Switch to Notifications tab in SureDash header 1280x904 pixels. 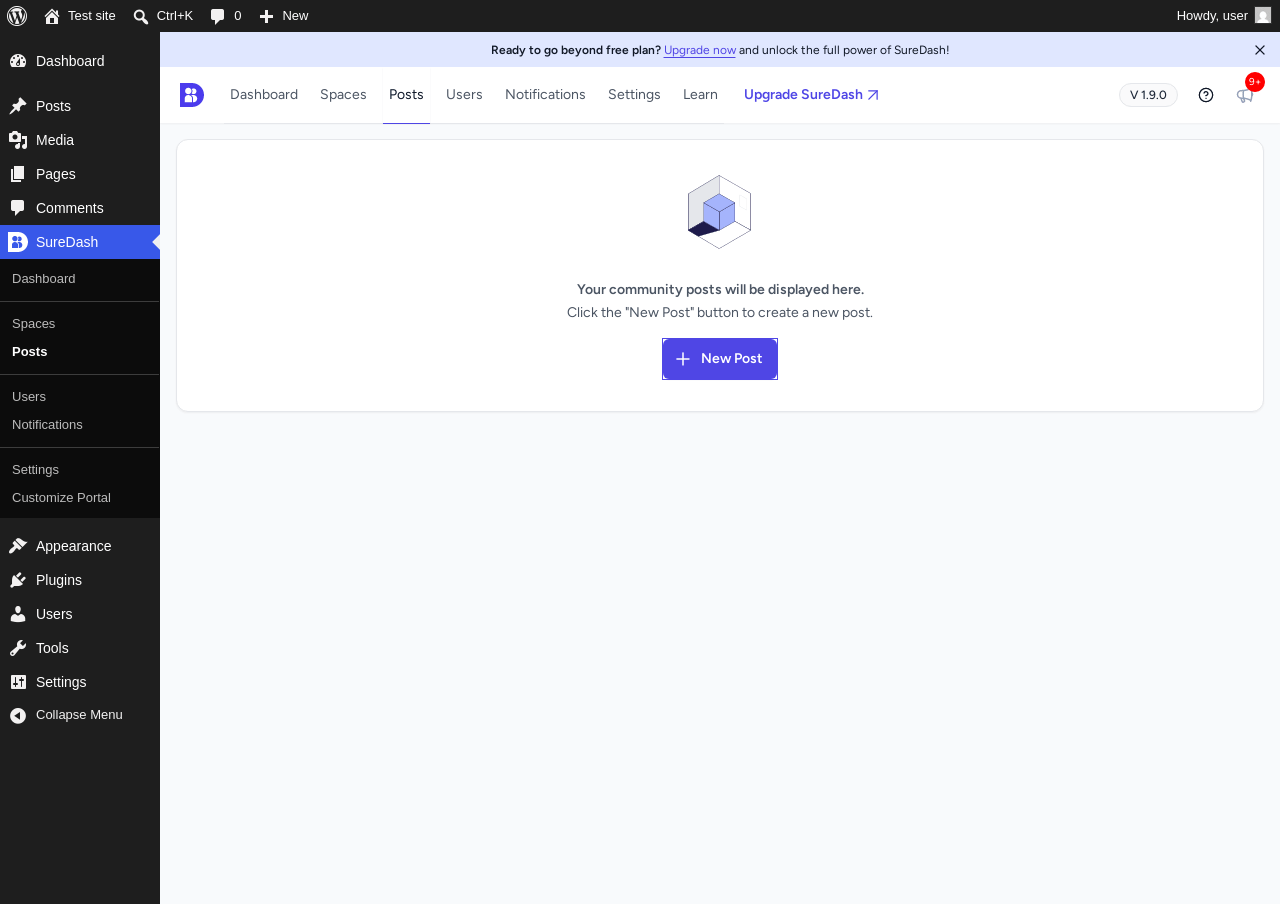click(545, 95)
